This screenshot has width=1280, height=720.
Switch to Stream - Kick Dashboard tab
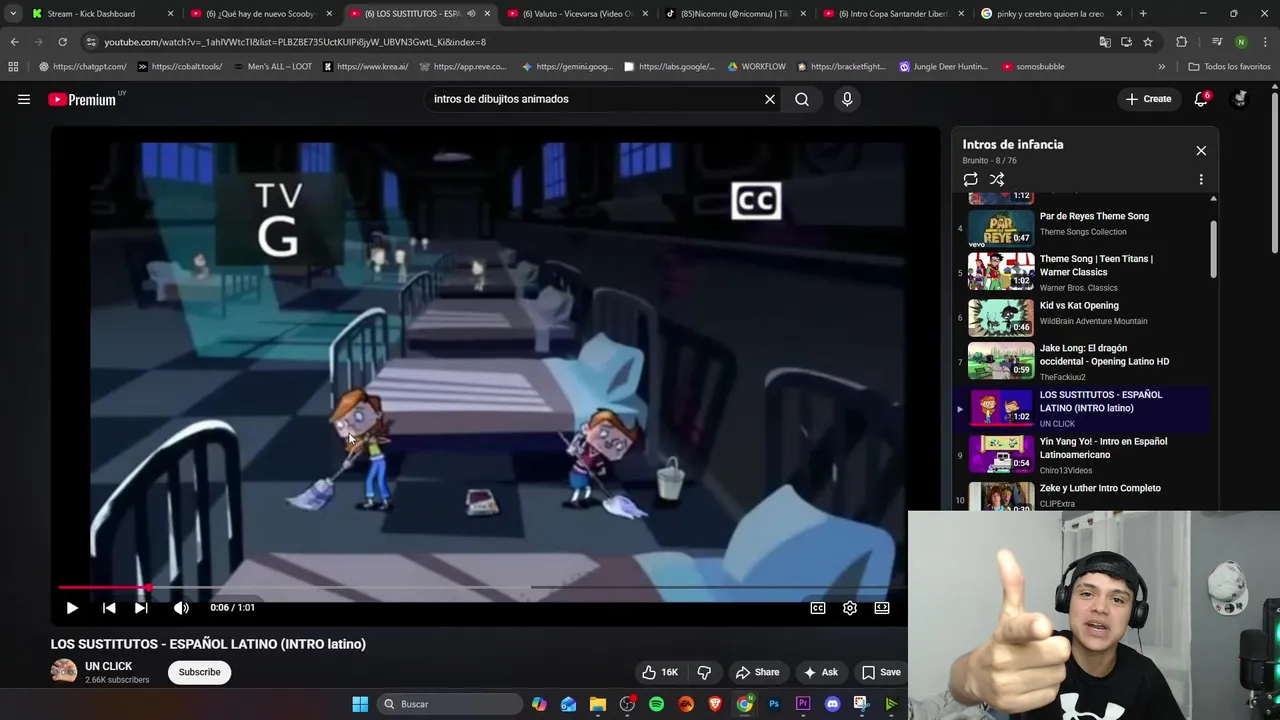point(101,14)
